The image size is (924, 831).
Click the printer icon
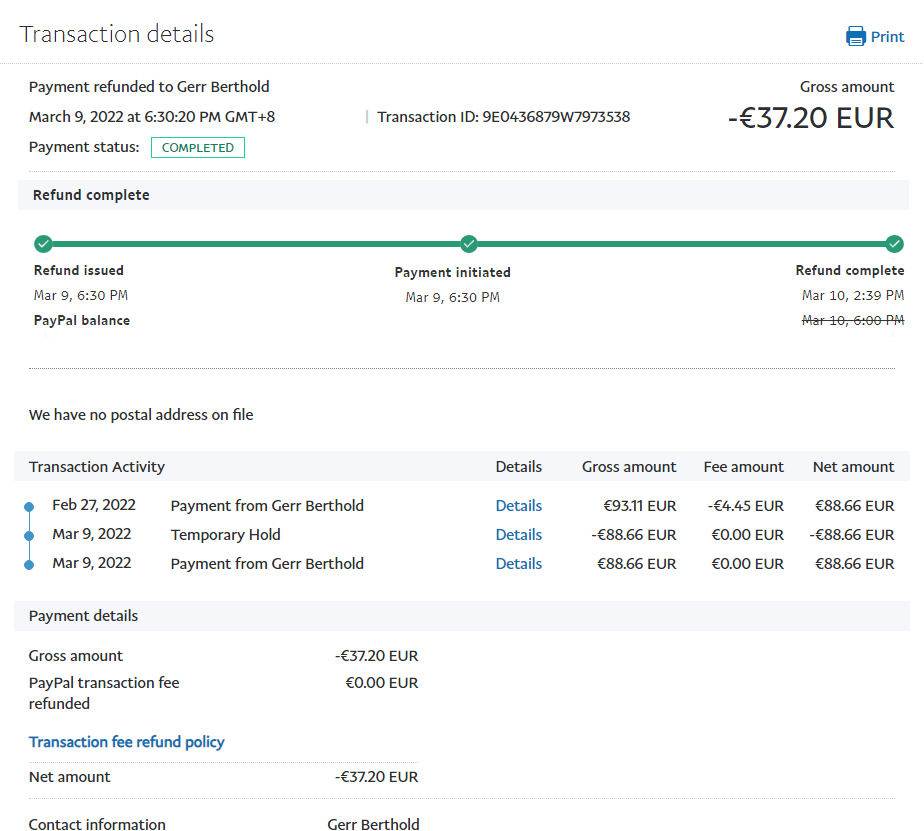(x=856, y=37)
